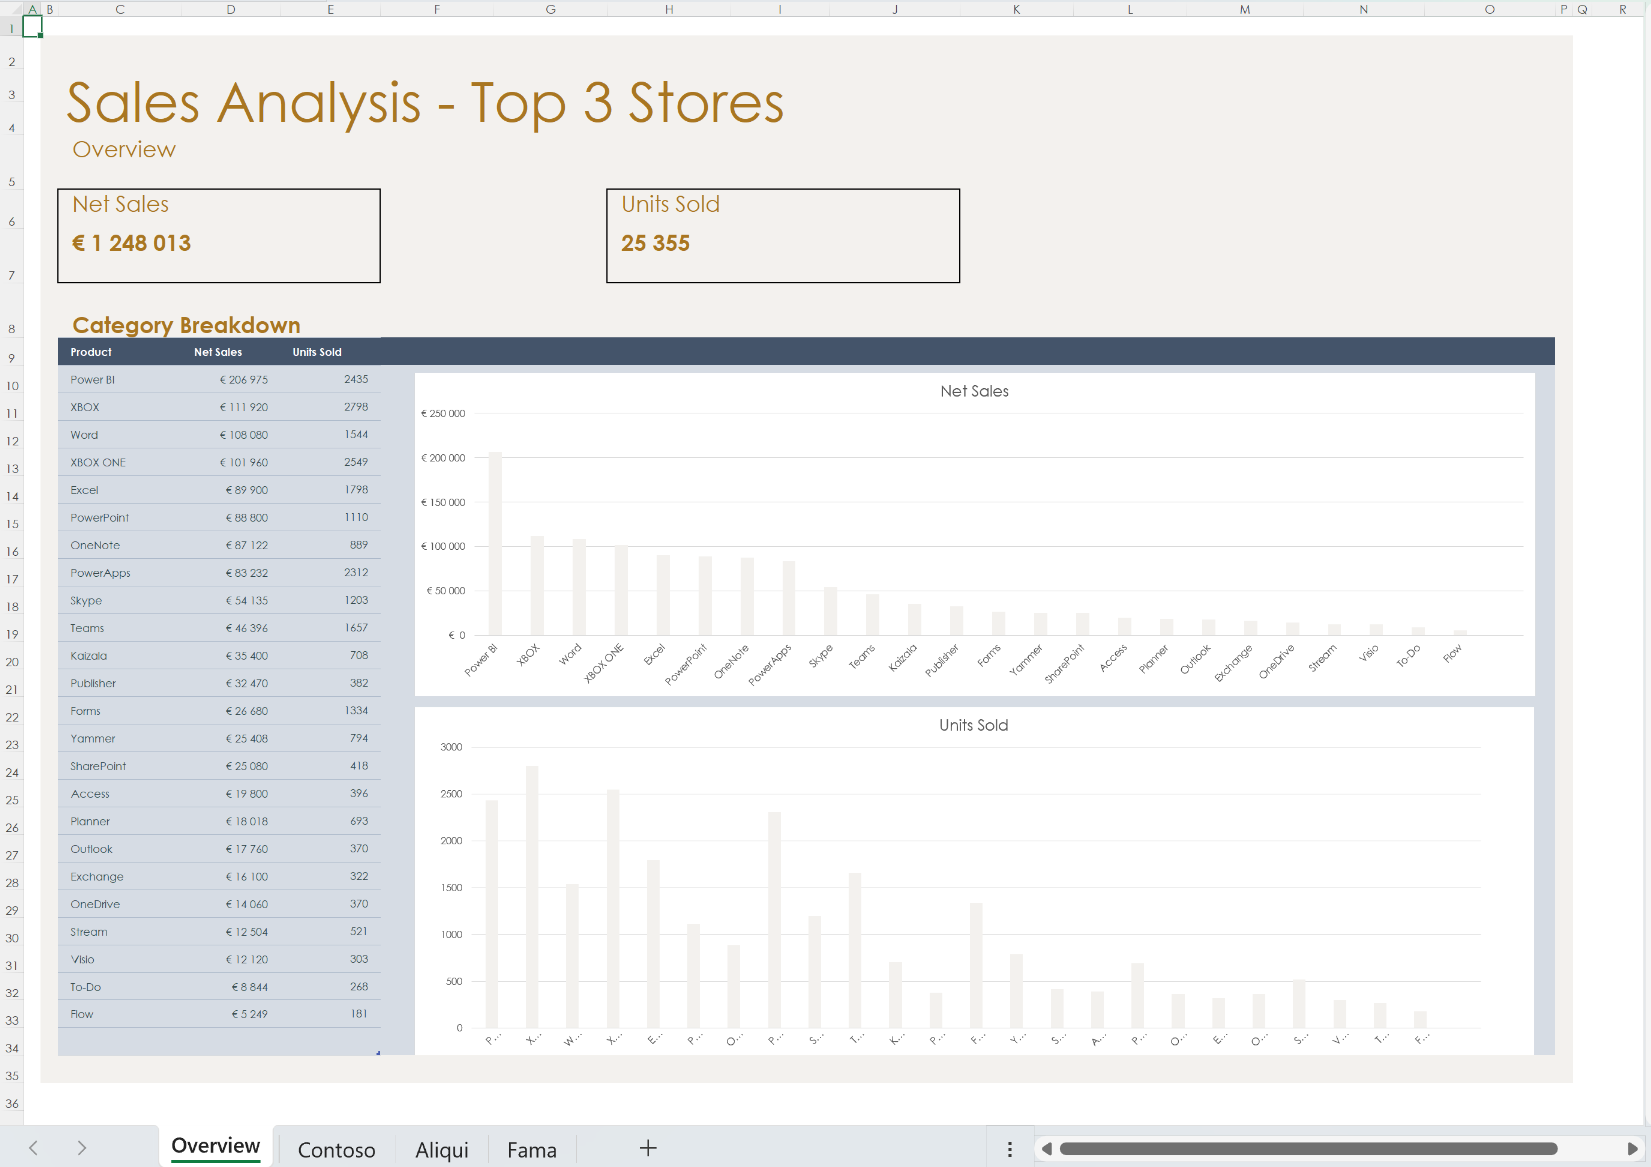Click horizontal scrollbar left arrow
This screenshot has height=1167, width=1651.
1047,1148
